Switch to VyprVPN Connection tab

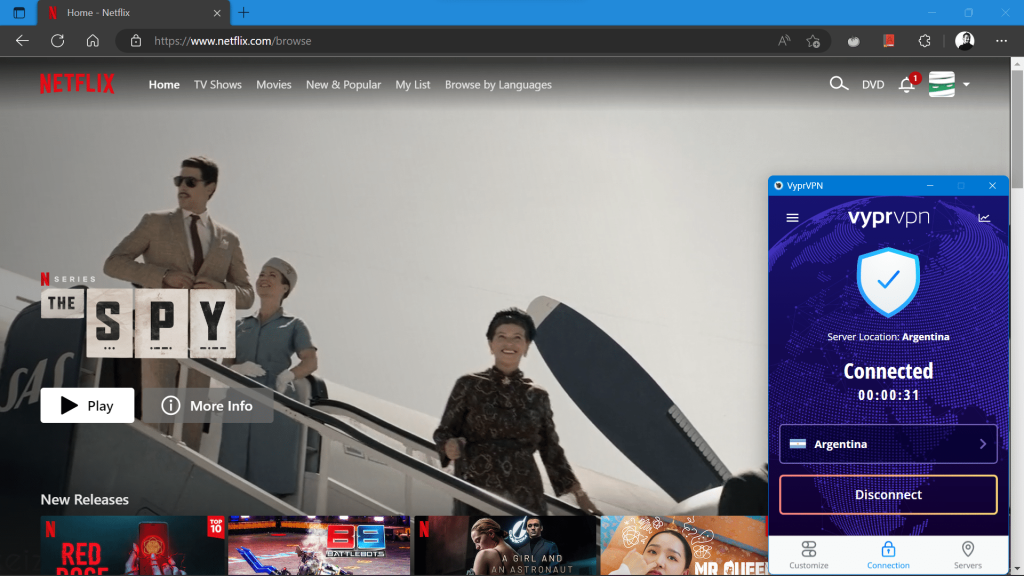888,555
